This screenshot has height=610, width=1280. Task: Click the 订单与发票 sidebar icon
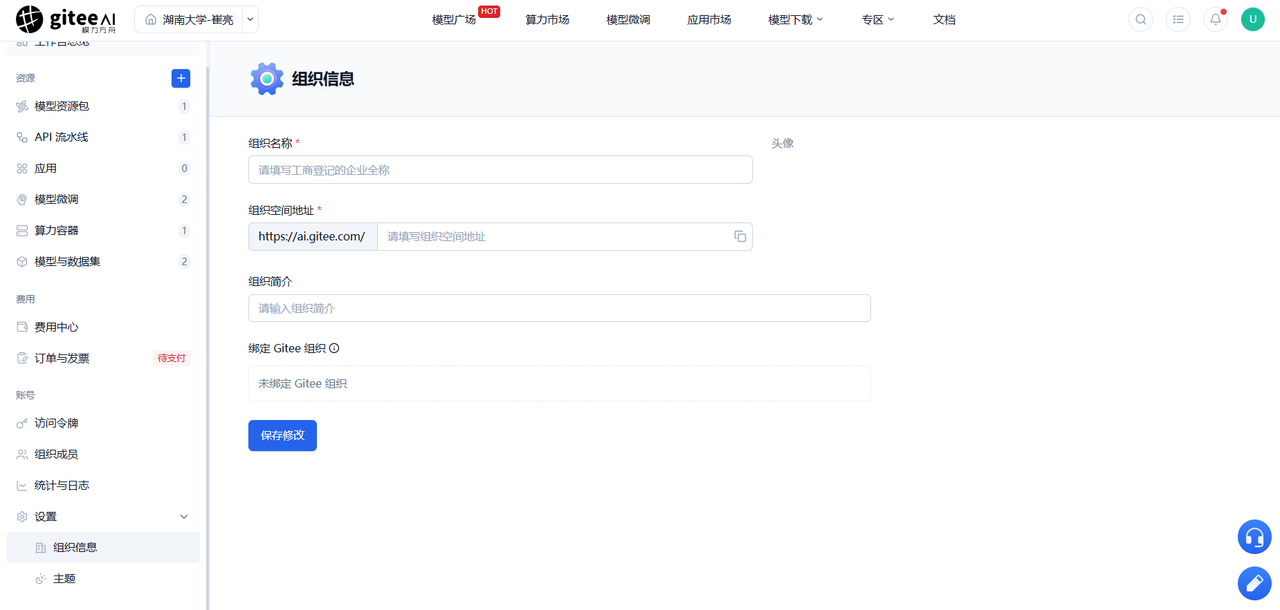pos(22,358)
